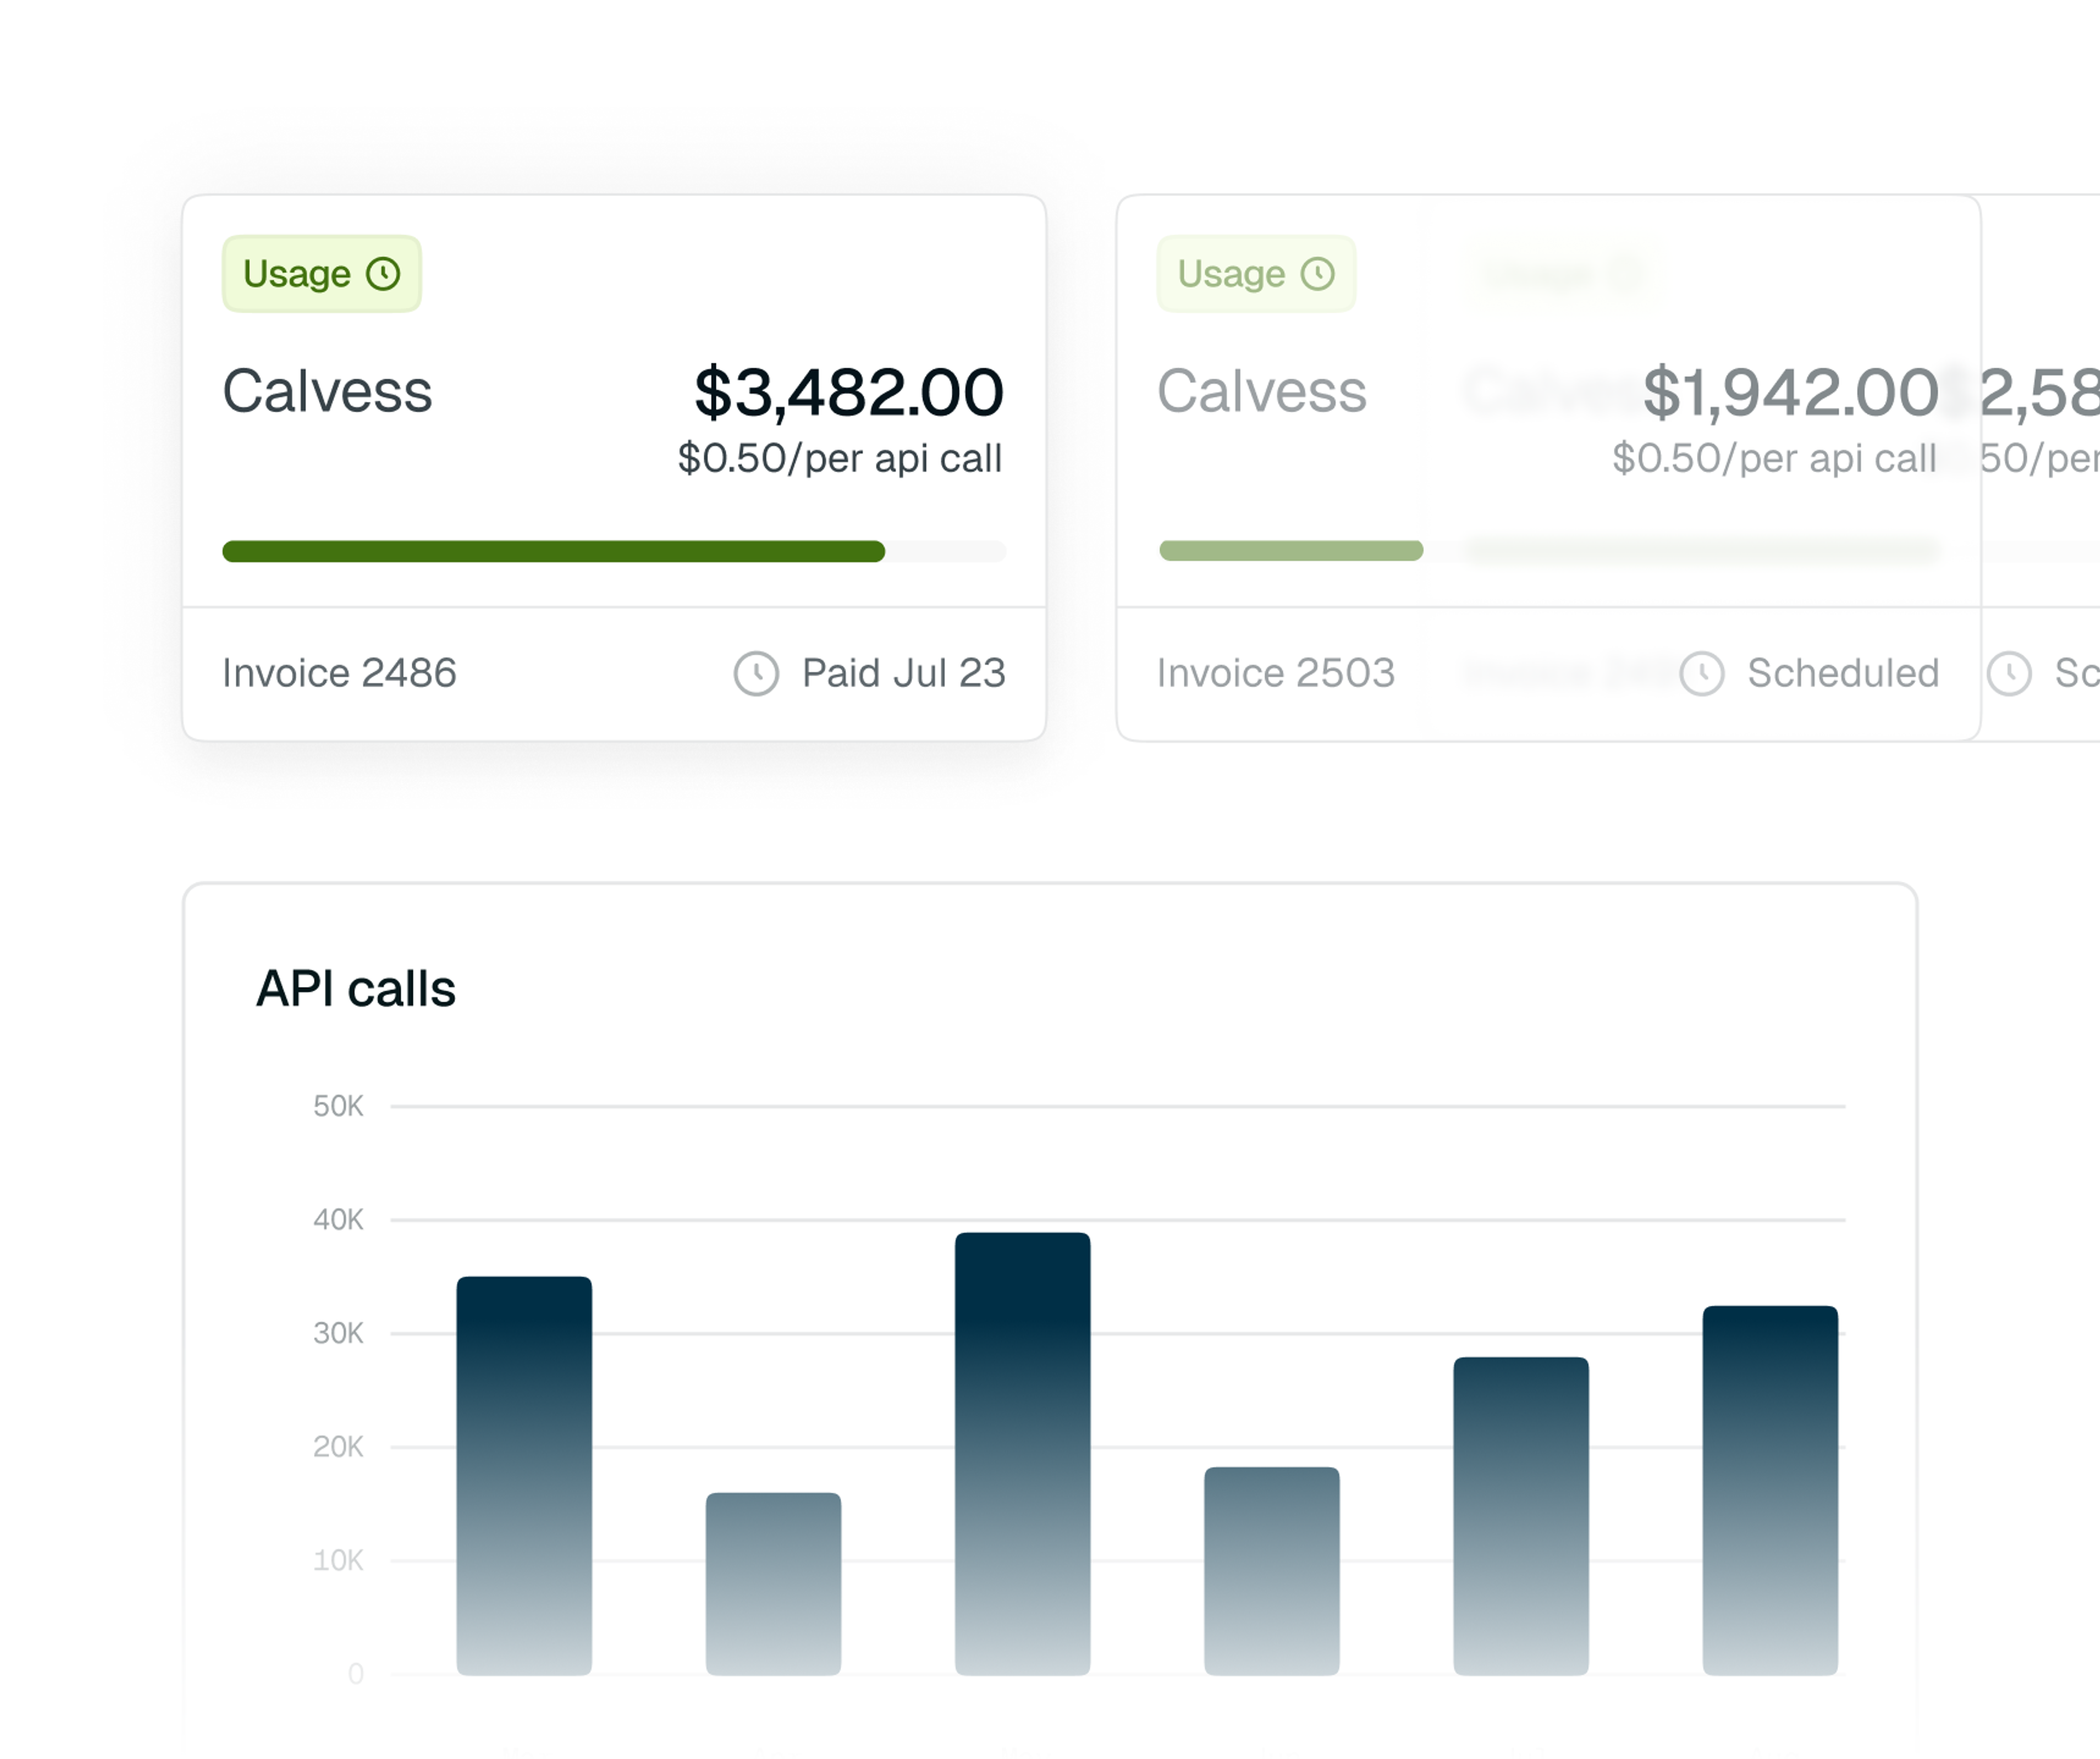The height and width of the screenshot is (1759, 2100).
Task: Click the dark green usage progress bar
Action: click(x=553, y=551)
